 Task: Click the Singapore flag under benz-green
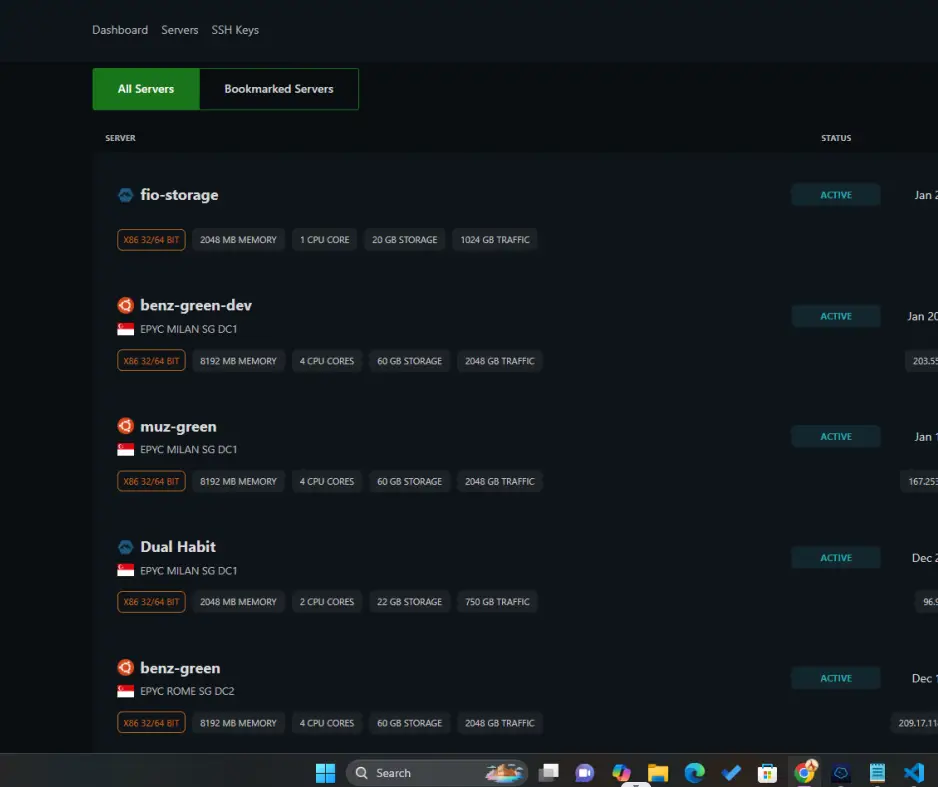click(125, 692)
